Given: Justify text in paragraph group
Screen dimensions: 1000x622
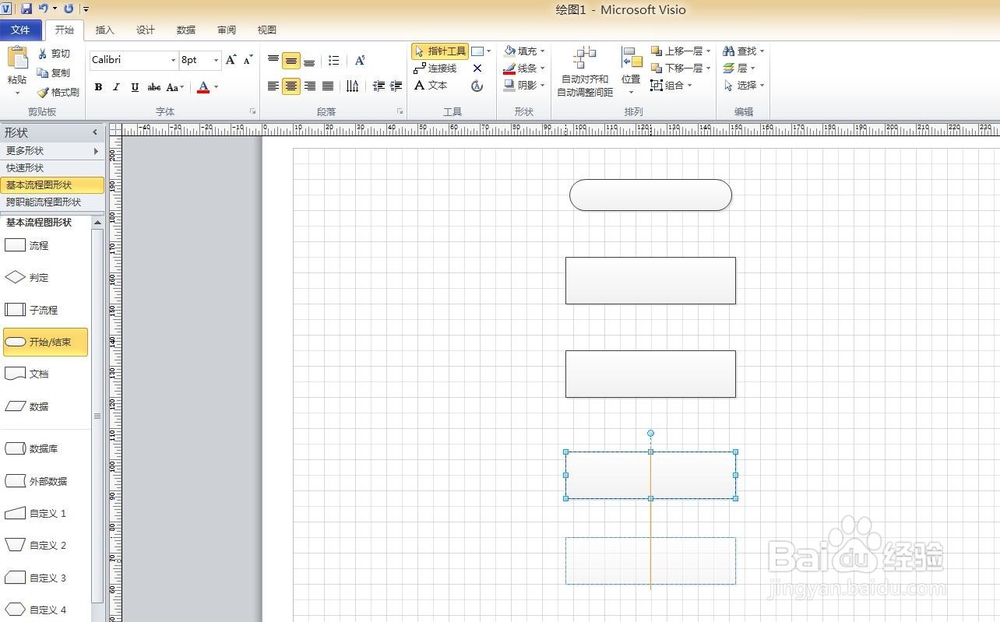Looking at the screenshot, I should coord(328,86).
